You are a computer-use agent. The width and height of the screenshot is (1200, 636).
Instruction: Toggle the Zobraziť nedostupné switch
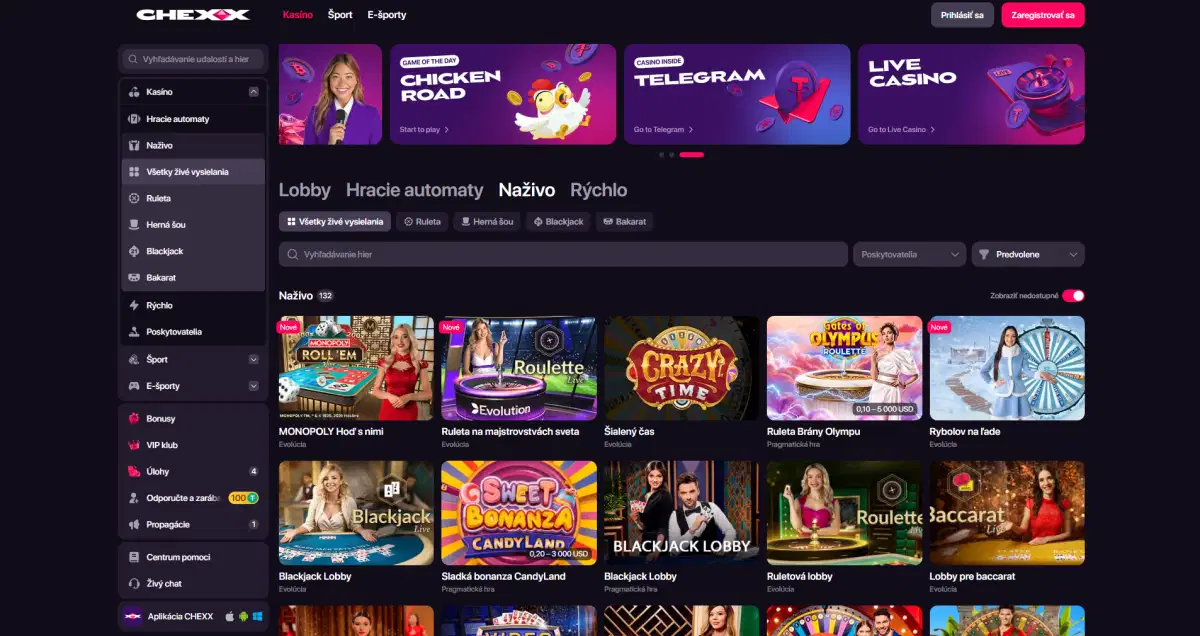click(x=1073, y=296)
